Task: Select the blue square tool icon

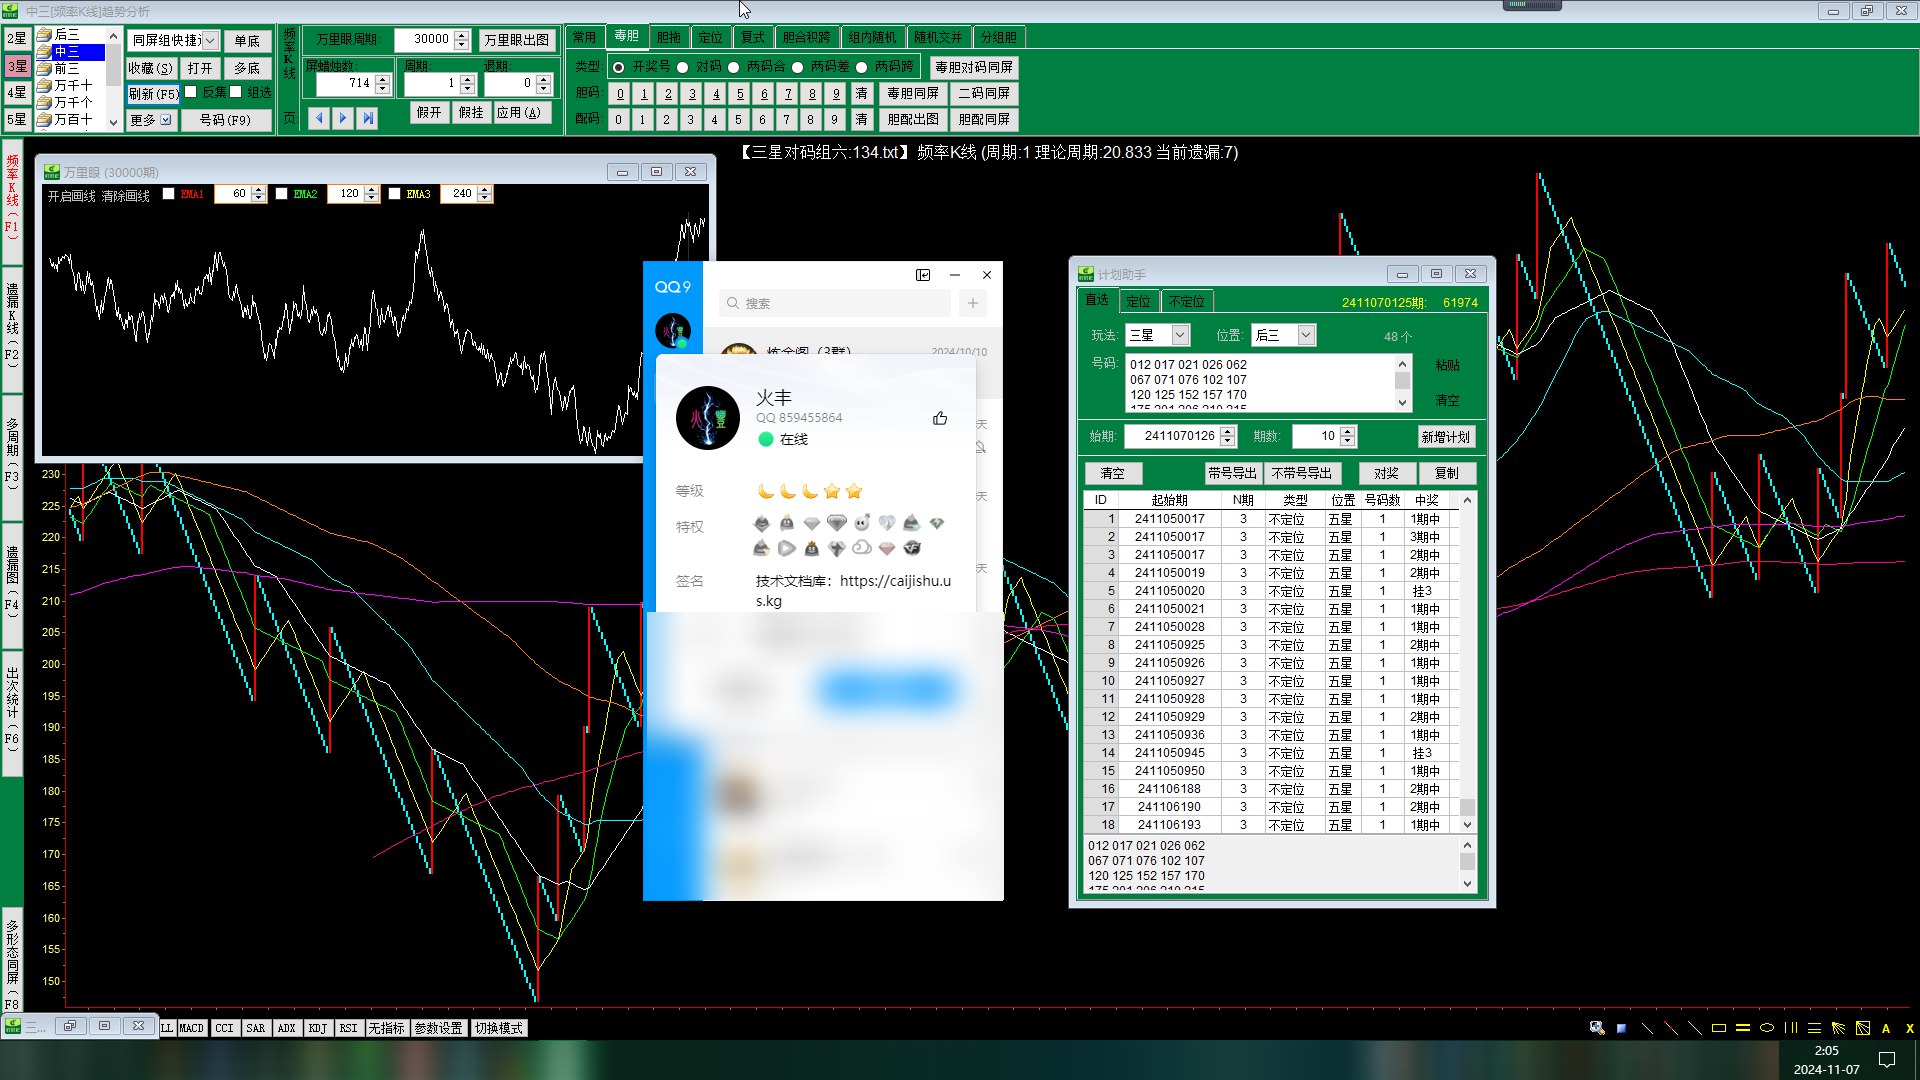Action: (1621, 1028)
